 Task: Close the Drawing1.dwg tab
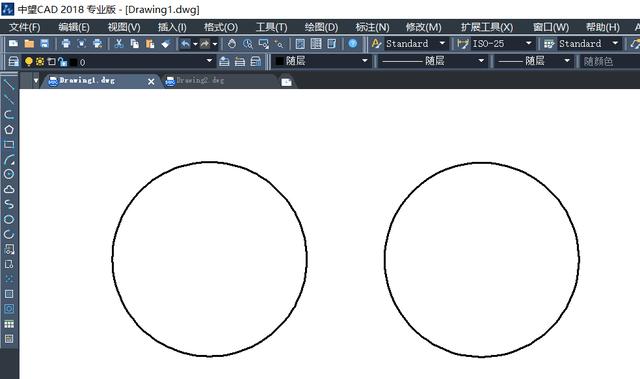pyautogui.click(x=151, y=82)
